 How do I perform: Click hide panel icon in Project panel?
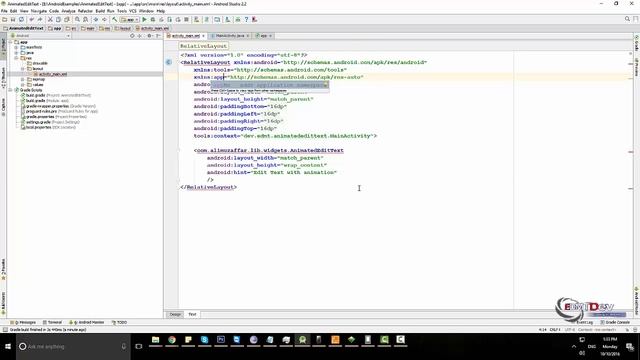click(158, 36)
